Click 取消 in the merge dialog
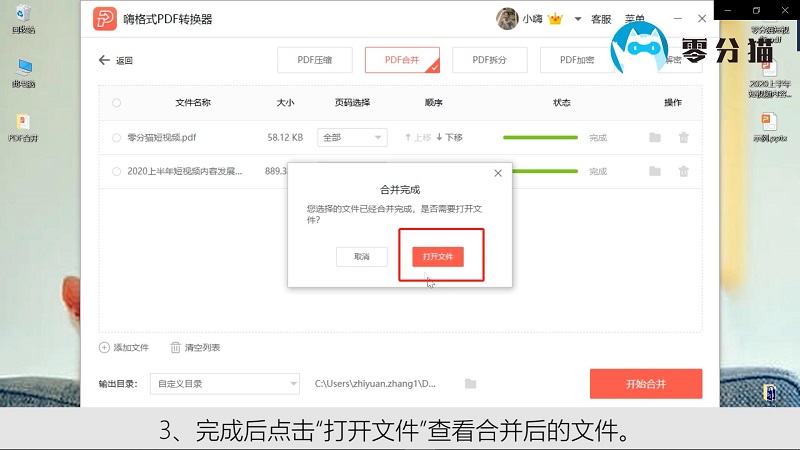The image size is (800, 450). [362, 257]
